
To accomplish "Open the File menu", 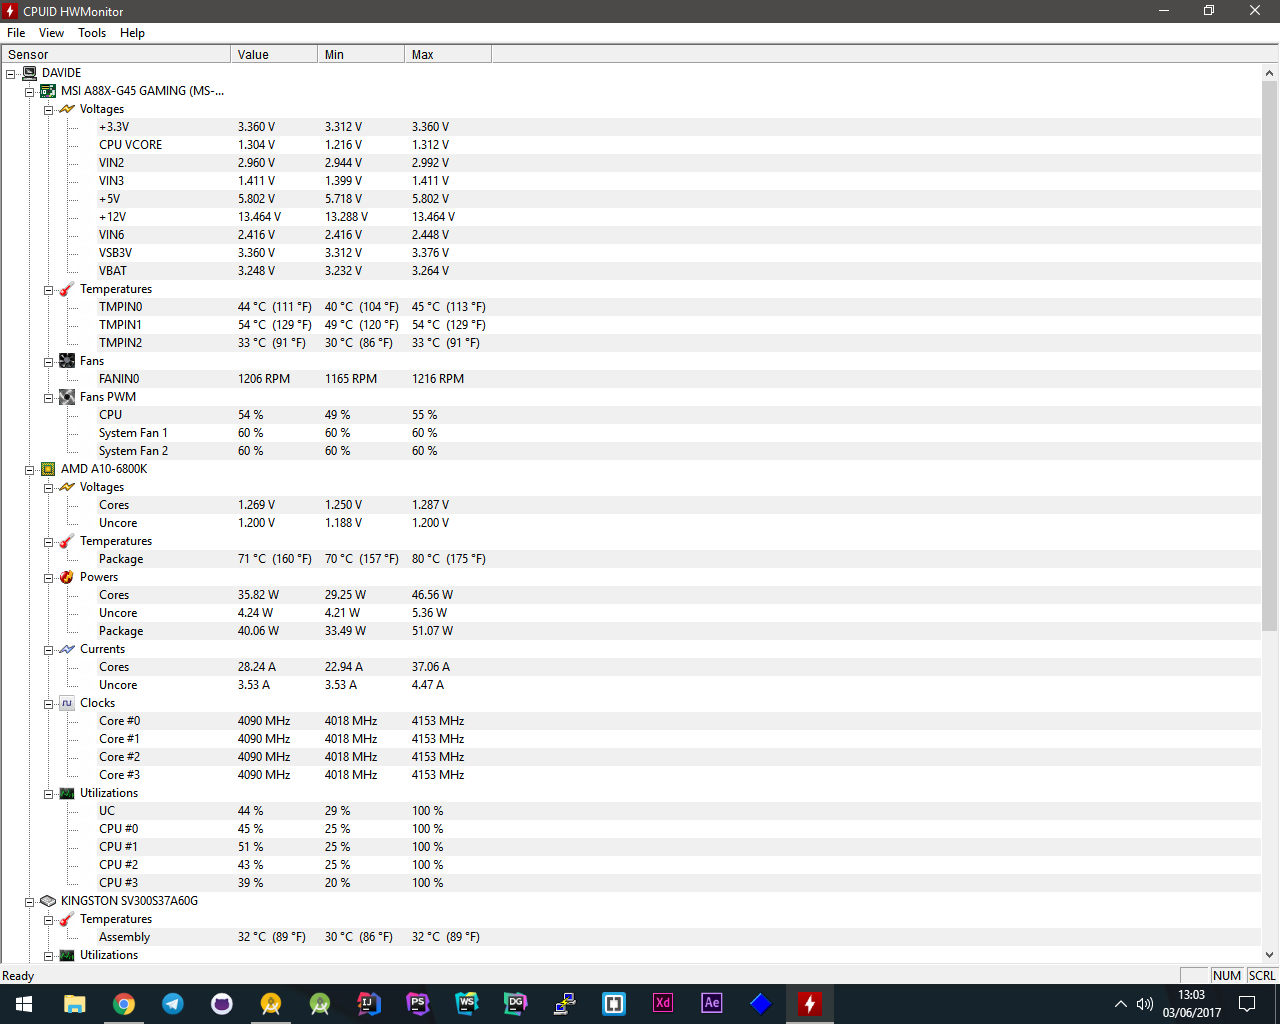I will click(x=16, y=33).
